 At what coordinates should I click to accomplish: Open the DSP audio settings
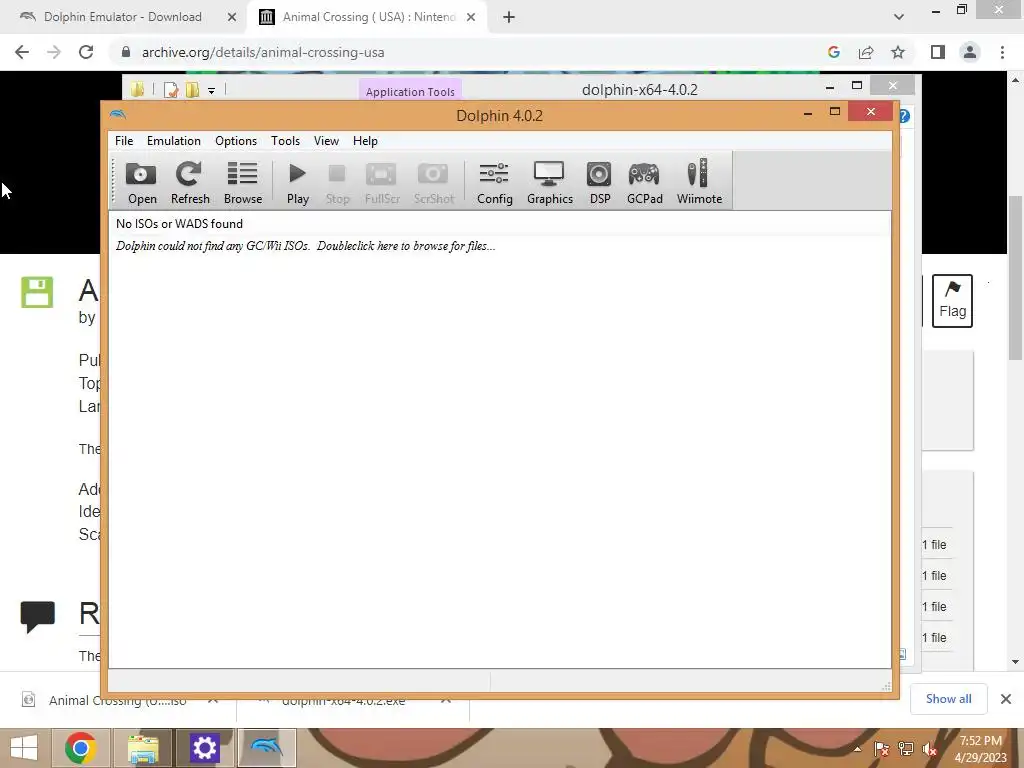click(600, 182)
